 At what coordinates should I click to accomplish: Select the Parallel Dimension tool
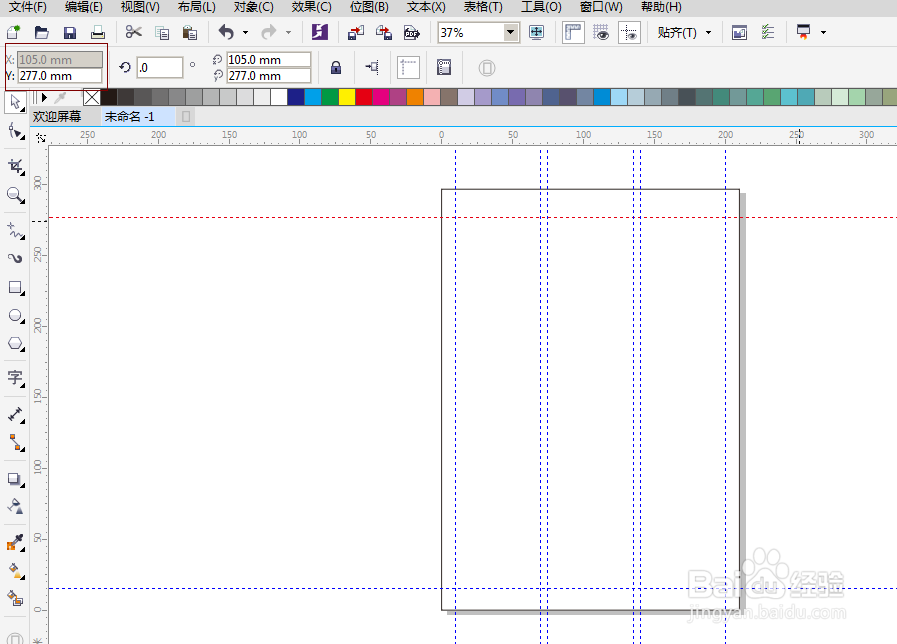15,414
